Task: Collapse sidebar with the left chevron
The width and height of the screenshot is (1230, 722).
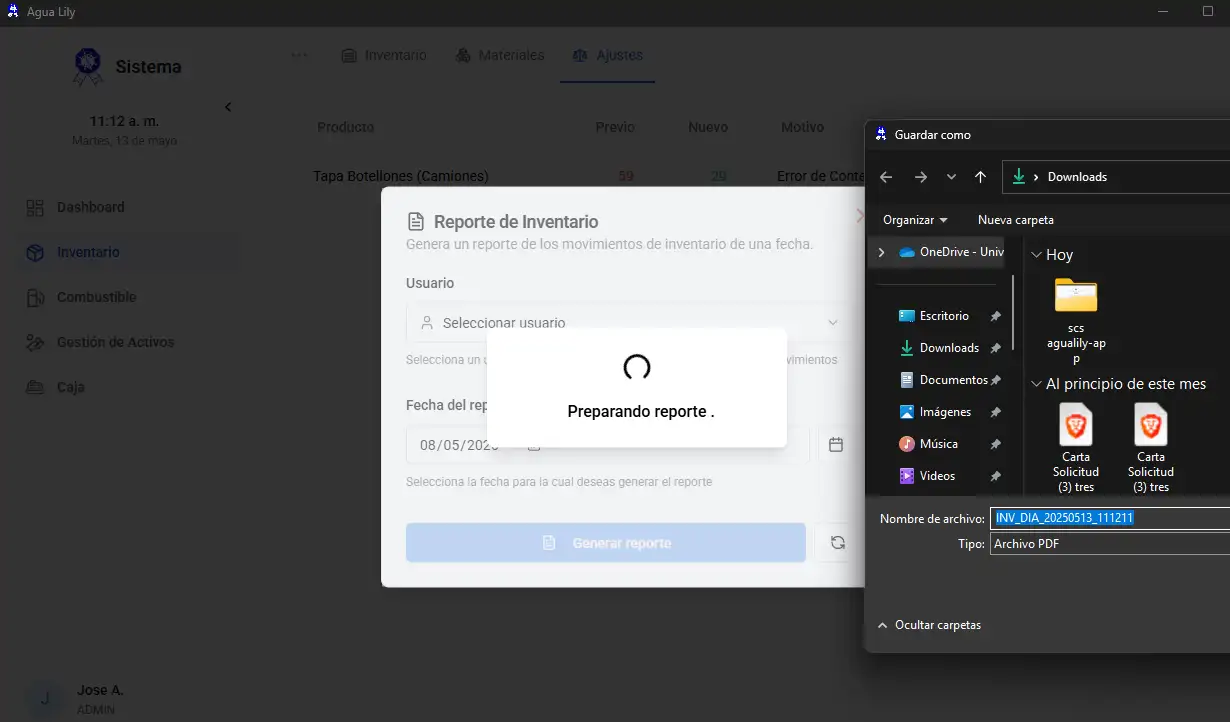Action: click(228, 107)
